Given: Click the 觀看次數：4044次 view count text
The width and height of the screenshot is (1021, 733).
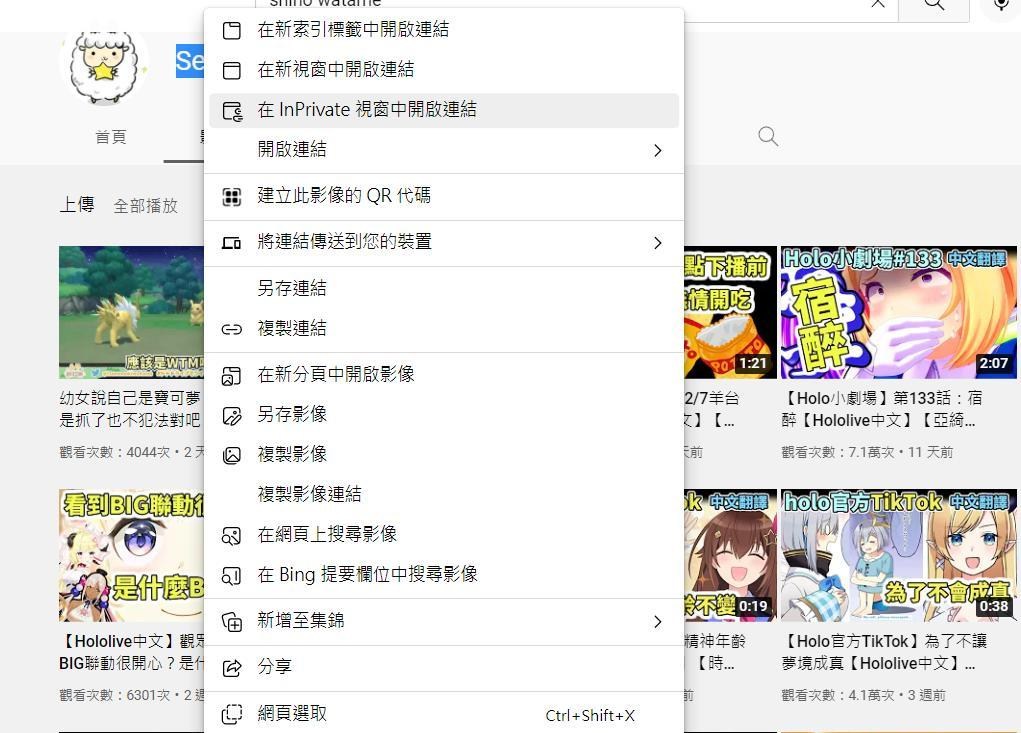Looking at the screenshot, I should pyautogui.click(x=115, y=452).
